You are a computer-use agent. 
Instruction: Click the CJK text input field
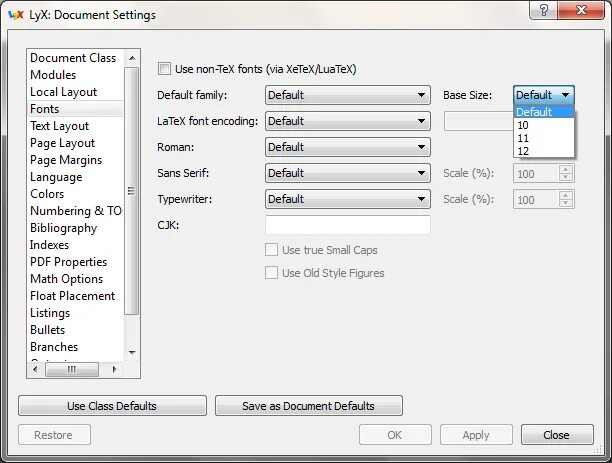point(347,225)
